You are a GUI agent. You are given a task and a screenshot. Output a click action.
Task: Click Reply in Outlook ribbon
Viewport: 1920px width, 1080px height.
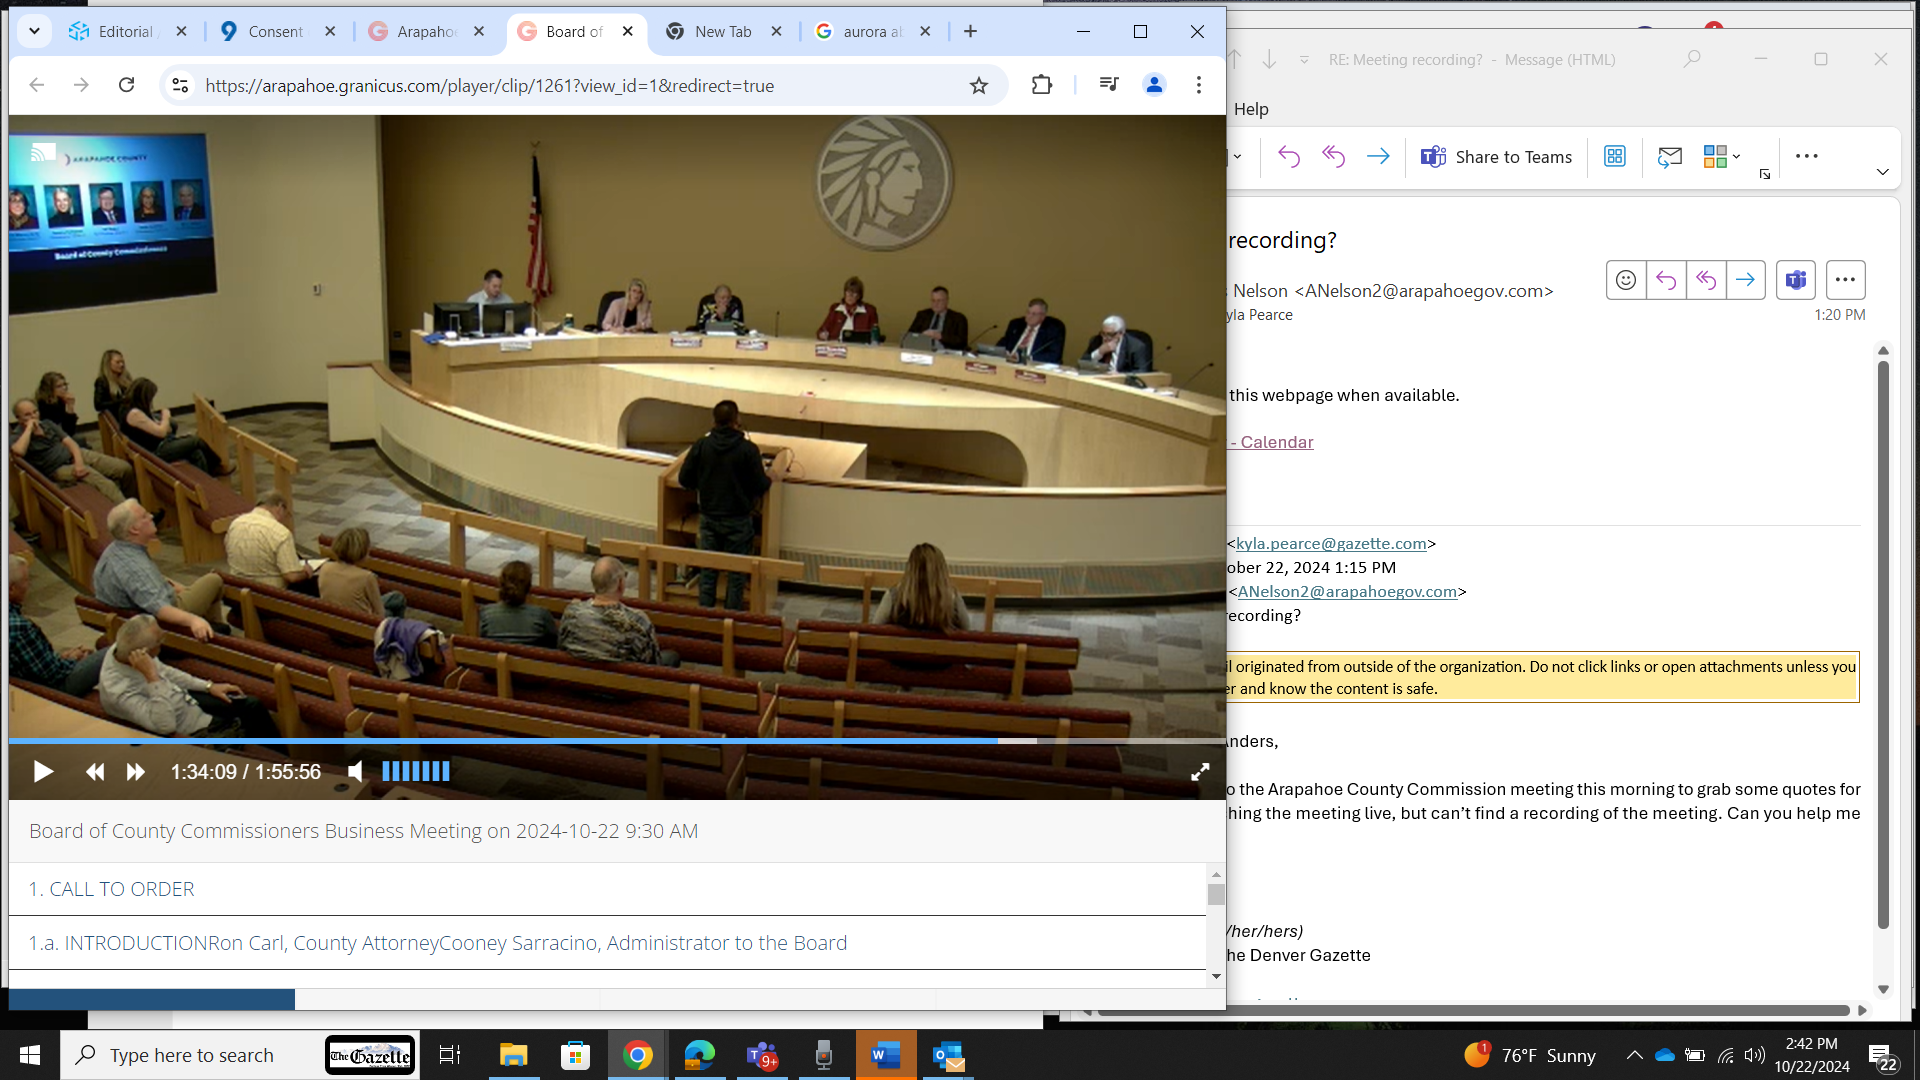1289,156
